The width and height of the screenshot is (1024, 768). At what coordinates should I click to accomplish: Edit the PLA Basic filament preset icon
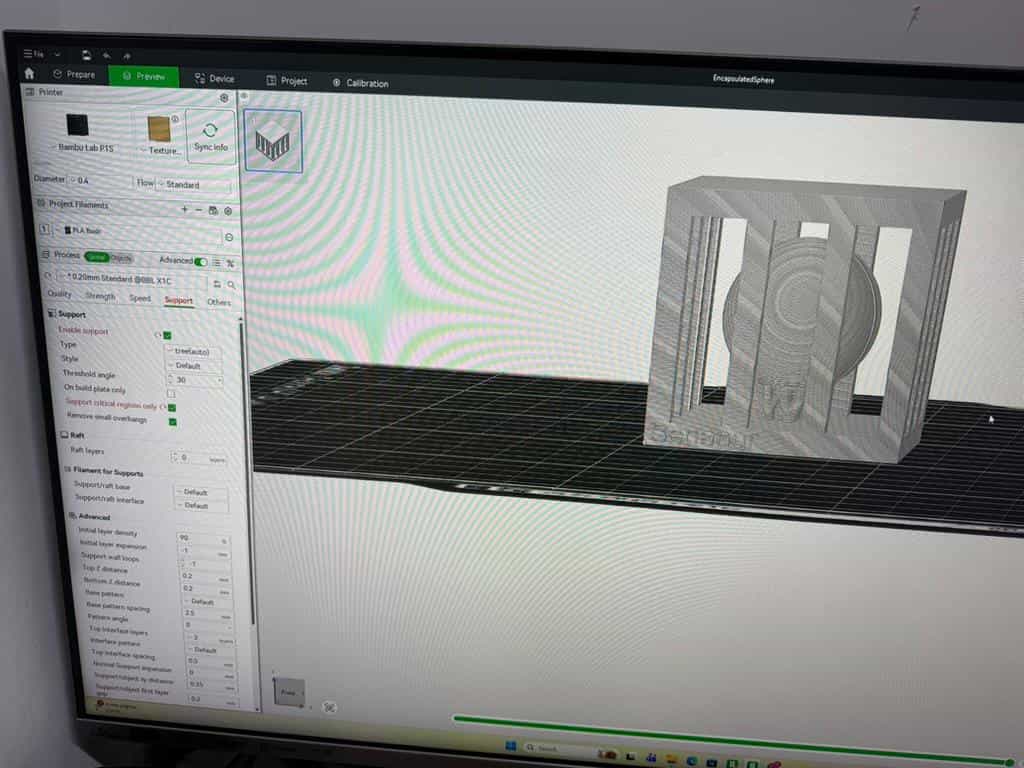(x=229, y=237)
